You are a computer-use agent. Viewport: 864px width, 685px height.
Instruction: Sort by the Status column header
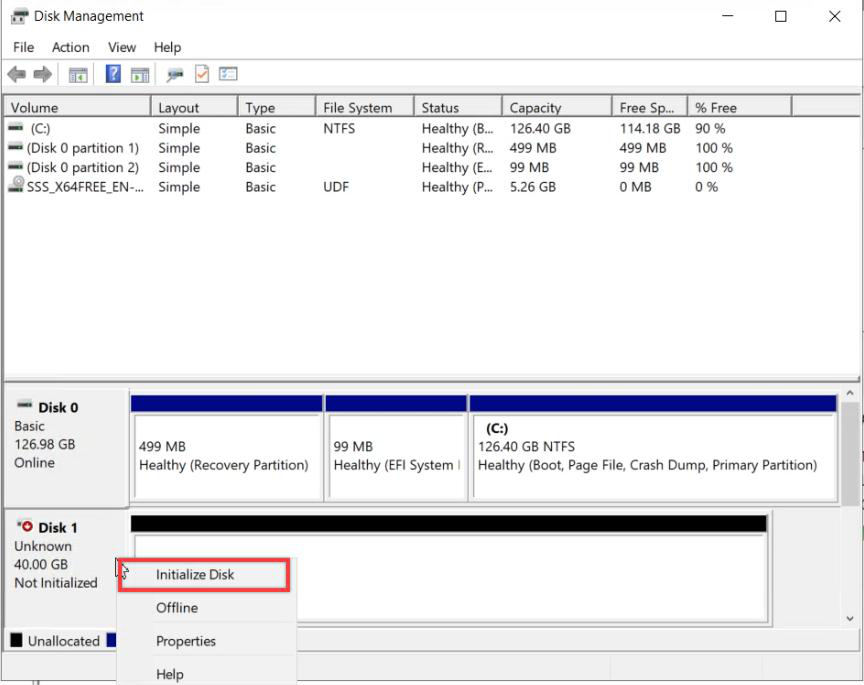(458, 107)
